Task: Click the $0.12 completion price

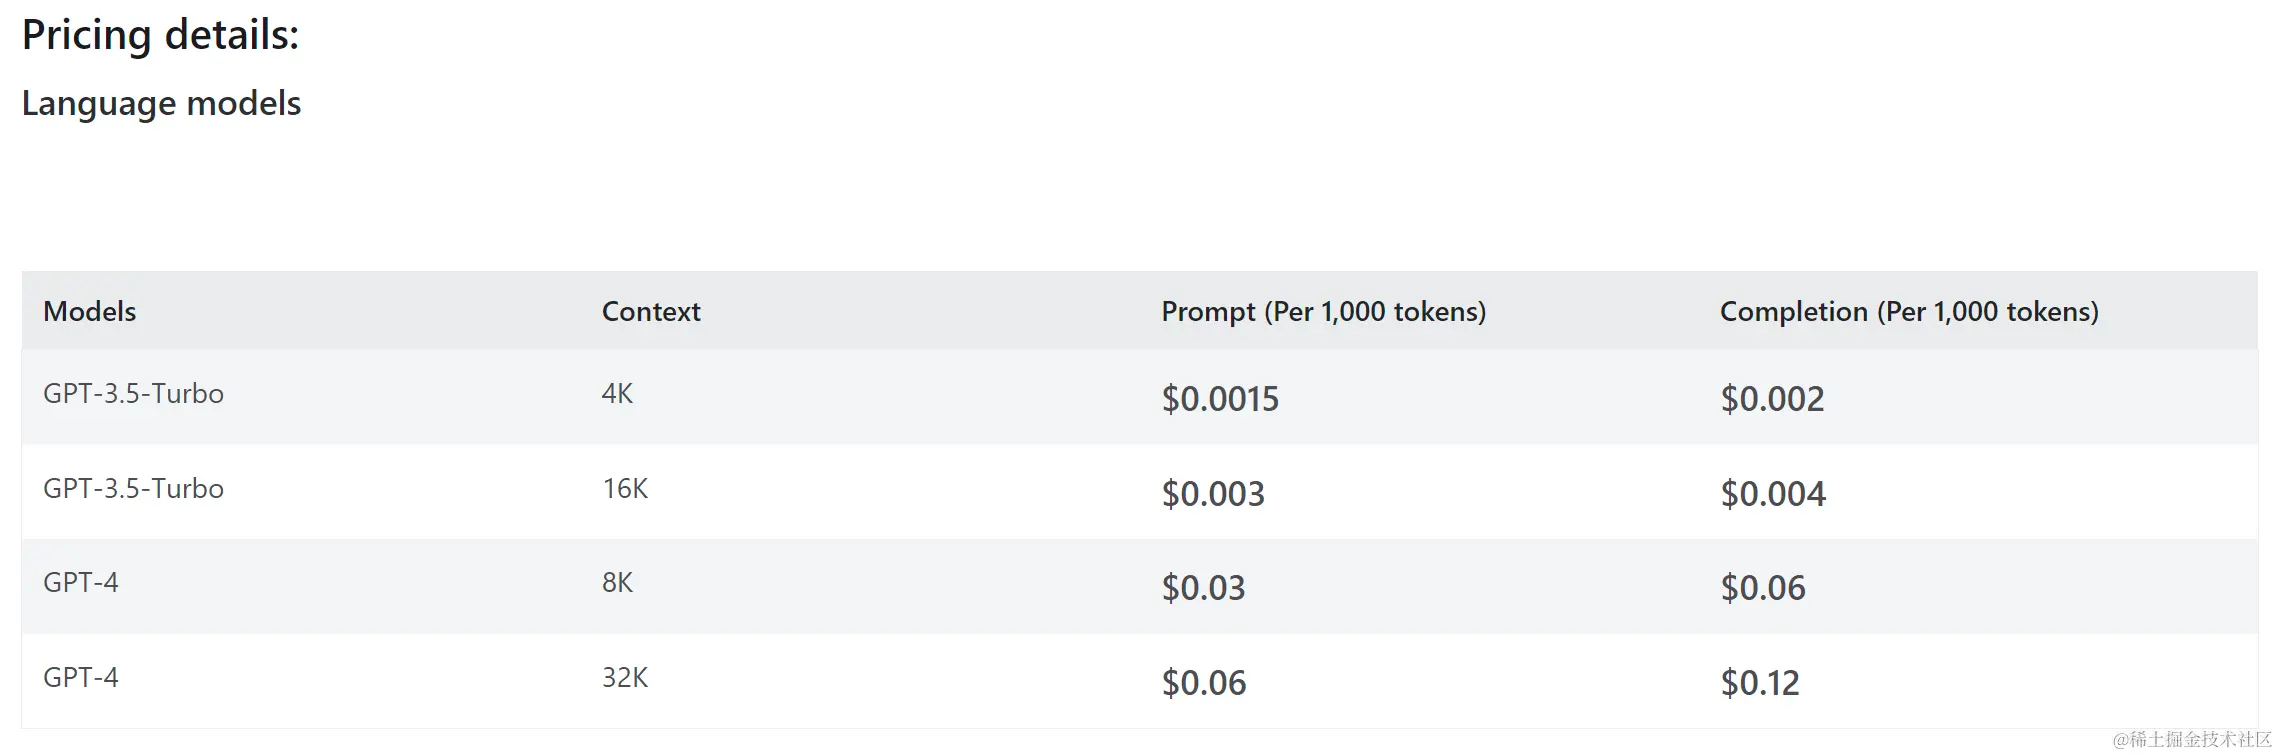Action: tap(1759, 683)
